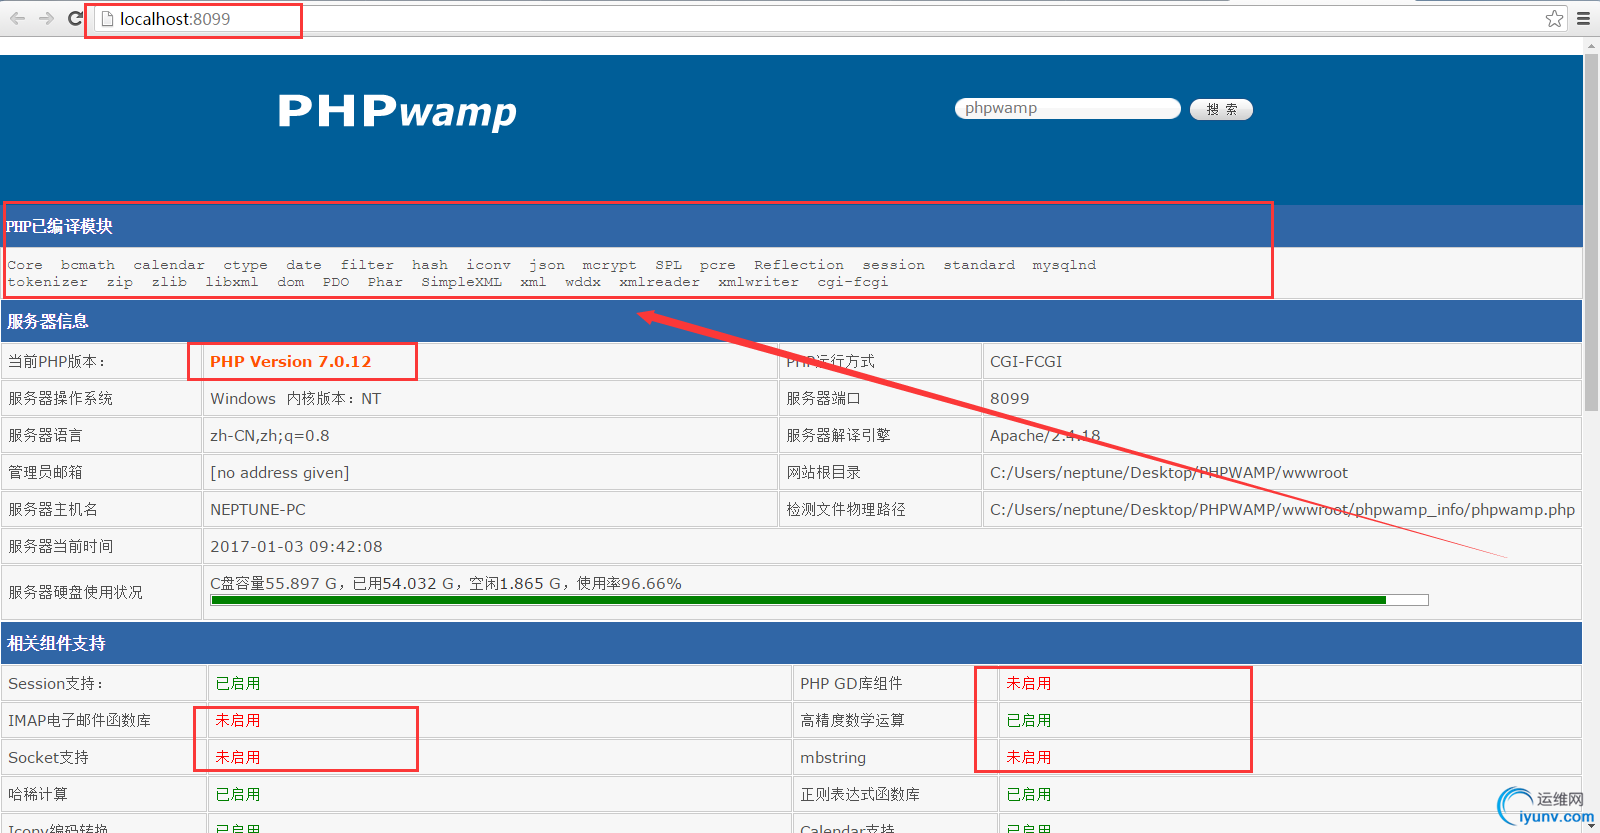The height and width of the screenshot is (833, 1600).
Task: Click the 正则表达式函数库 status 已启用
Action: 1028,794
